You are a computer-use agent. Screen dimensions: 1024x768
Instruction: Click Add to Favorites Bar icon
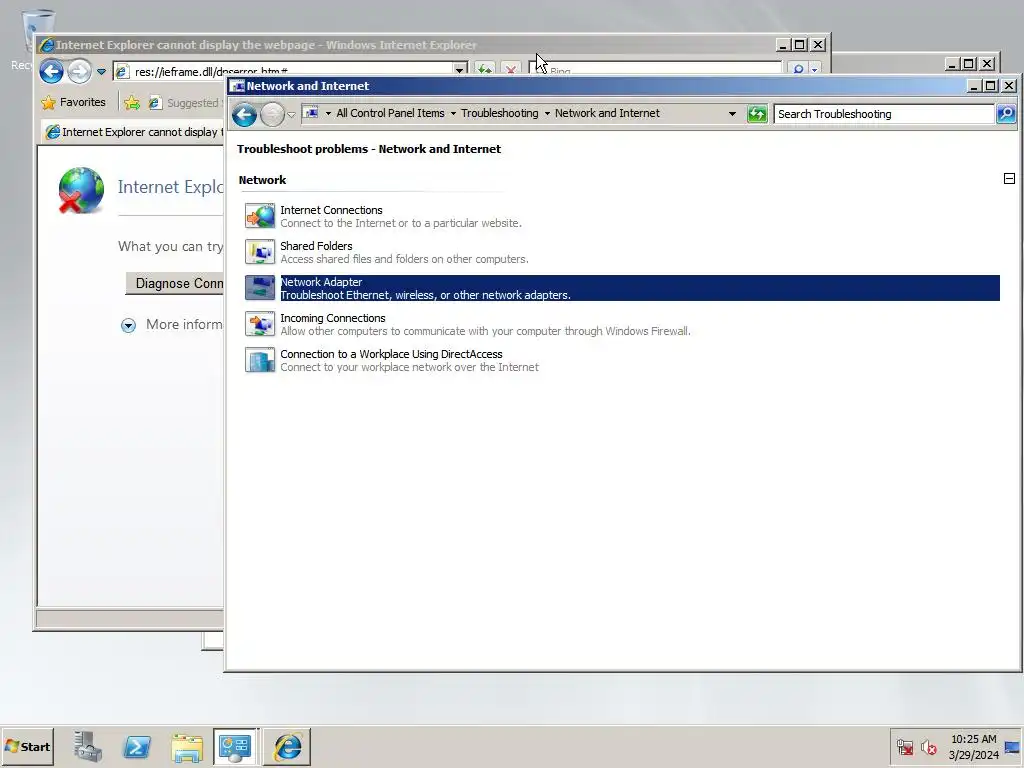click(132, 103)
